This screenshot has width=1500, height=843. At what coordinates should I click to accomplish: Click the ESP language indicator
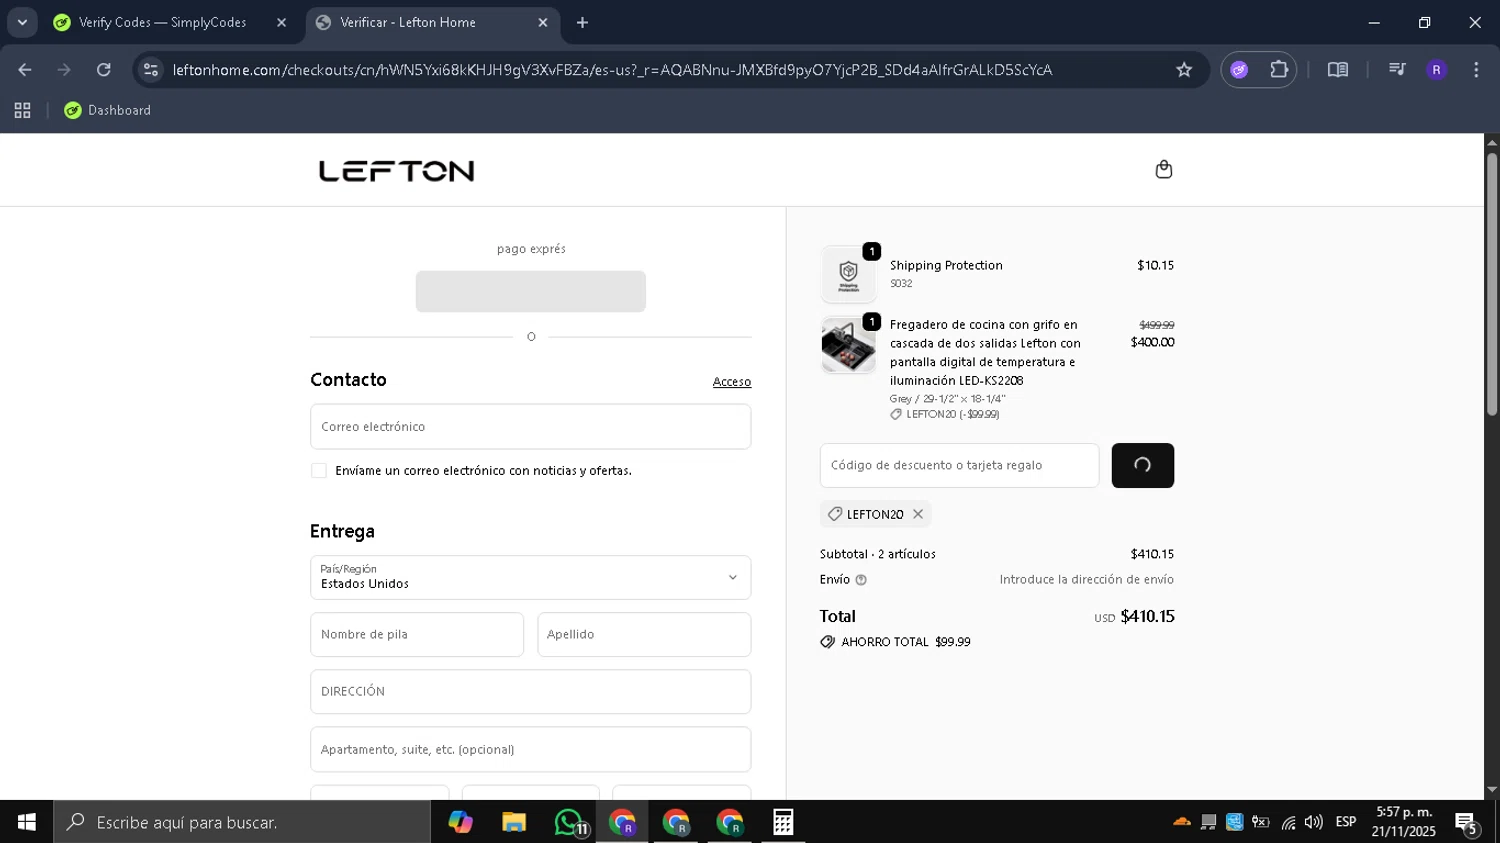[1346, 822]
